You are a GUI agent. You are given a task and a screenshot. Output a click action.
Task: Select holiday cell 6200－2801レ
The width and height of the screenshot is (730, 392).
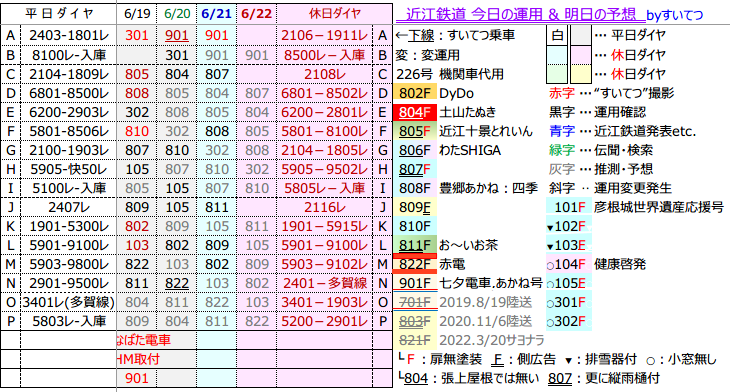tap(324, 112)
